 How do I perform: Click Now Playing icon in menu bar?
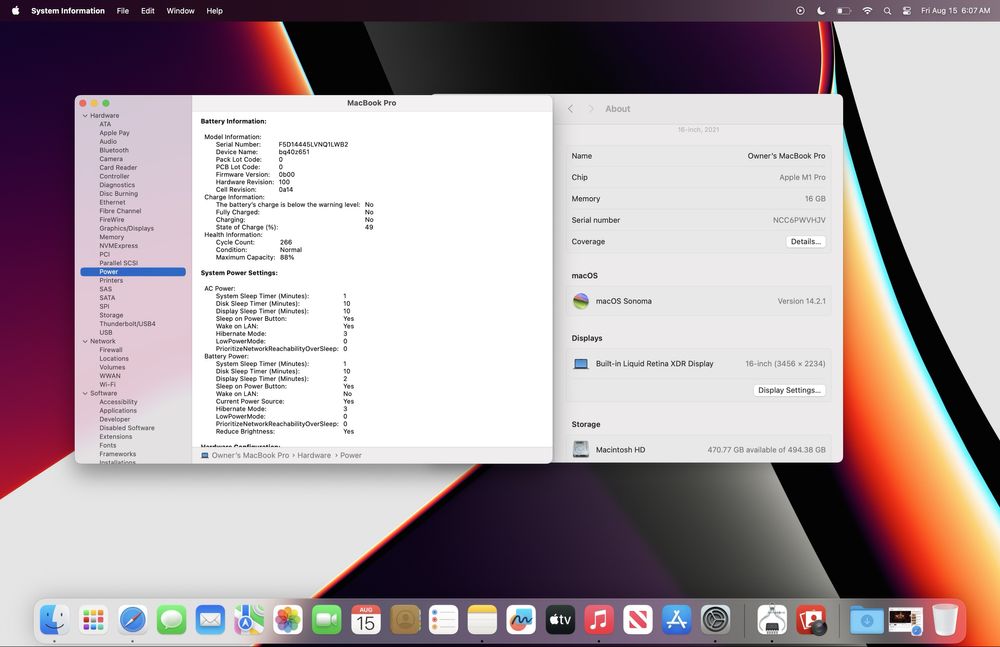[x=800, y=11]
